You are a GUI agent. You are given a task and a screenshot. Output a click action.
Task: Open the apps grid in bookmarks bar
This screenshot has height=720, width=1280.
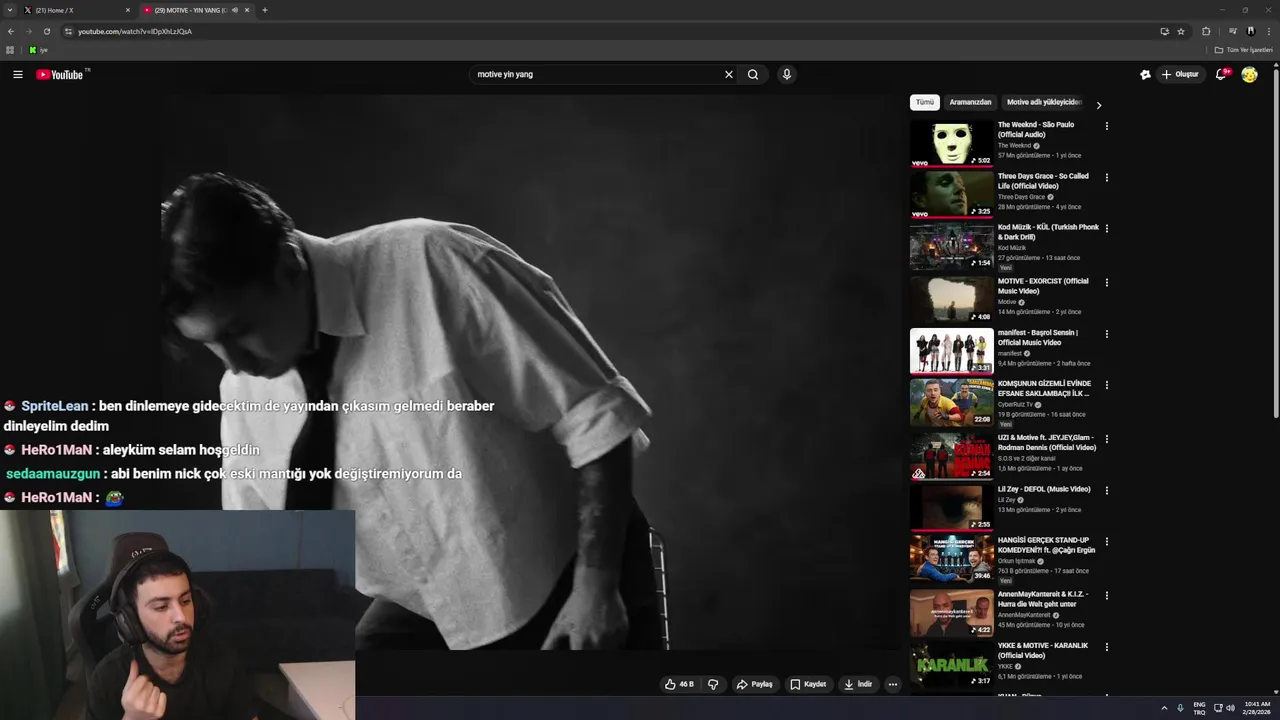coord(10,50)
